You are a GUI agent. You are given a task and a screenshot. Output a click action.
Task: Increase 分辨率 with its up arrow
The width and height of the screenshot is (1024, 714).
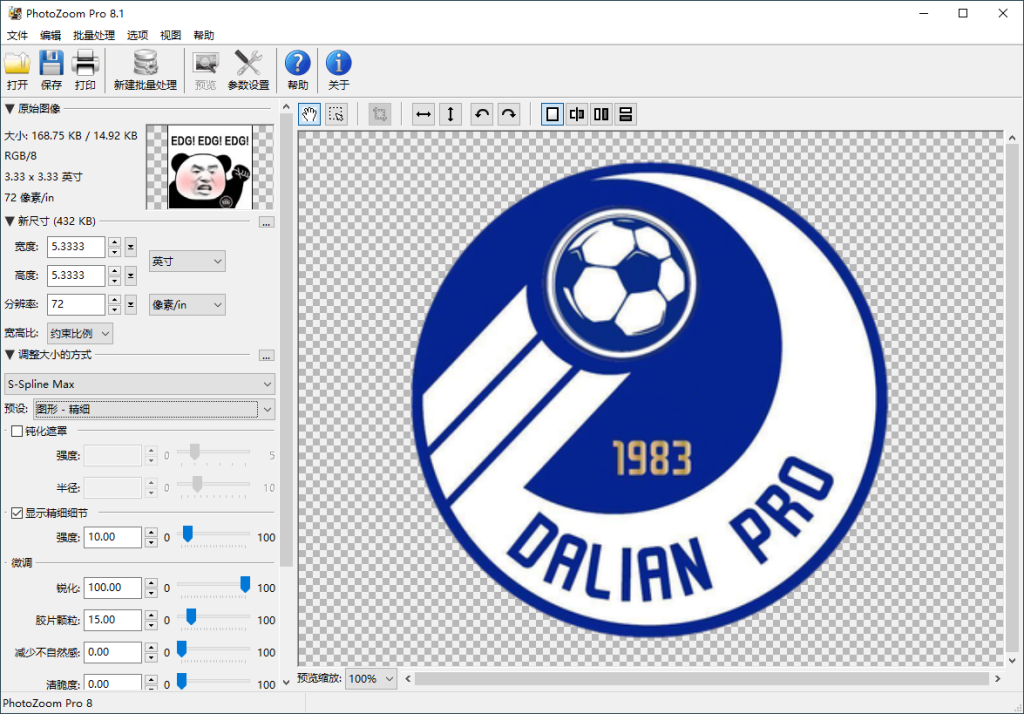tap(115, 300)
